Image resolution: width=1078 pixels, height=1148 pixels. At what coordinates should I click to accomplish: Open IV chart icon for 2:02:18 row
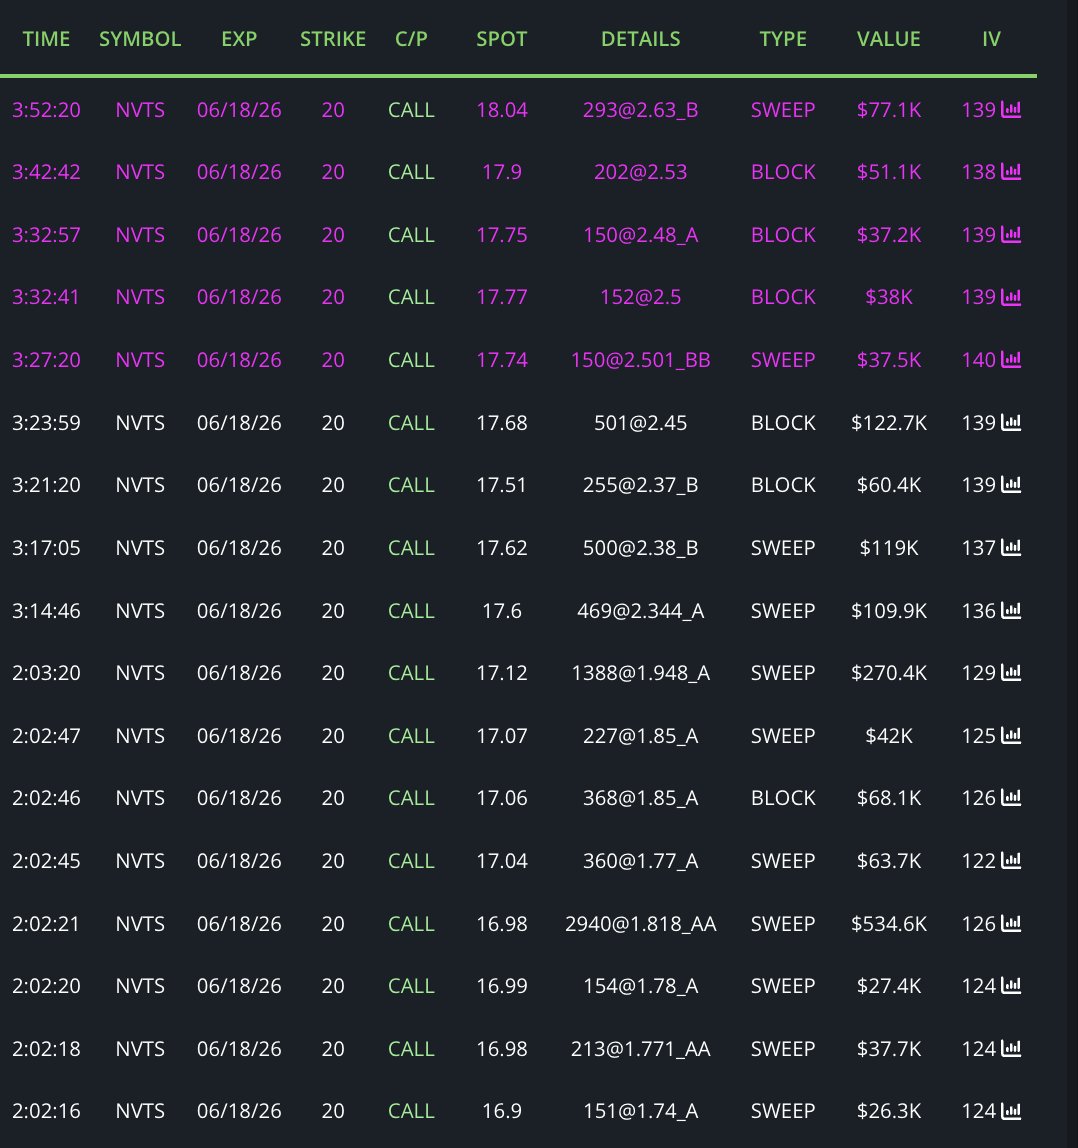[1011, 1048]
